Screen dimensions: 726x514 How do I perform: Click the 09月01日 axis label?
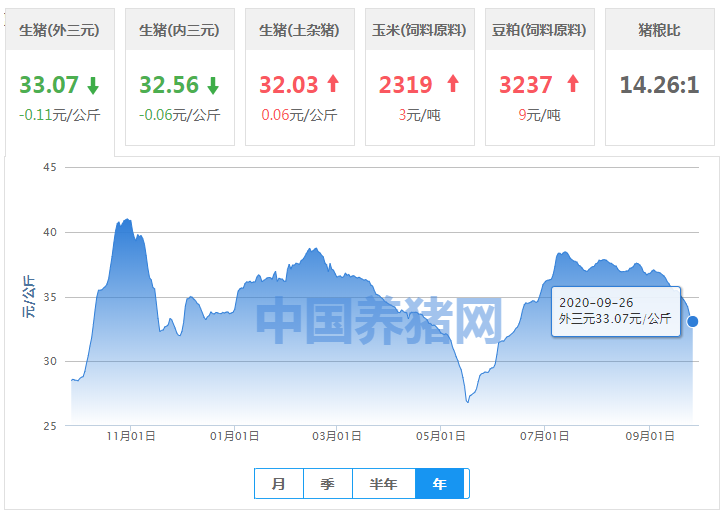650,436
